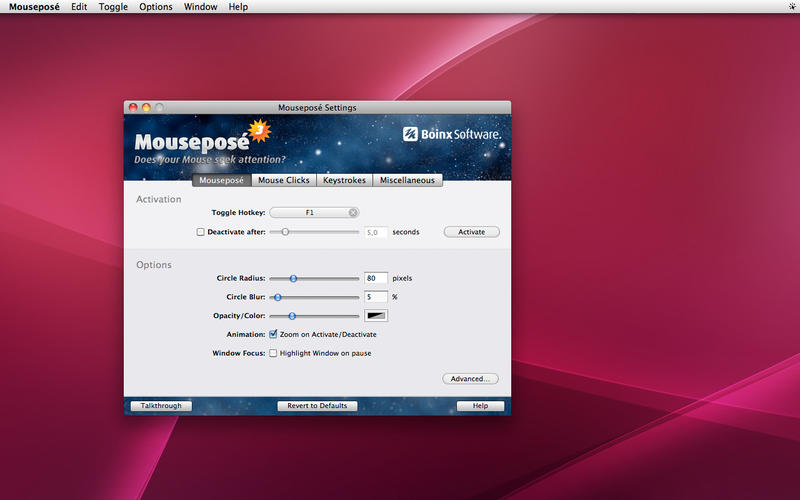Screen dimensions: 800x500
Task: Open the Advanced options panel
Action: pyautogui.click(x=470, y=379)
